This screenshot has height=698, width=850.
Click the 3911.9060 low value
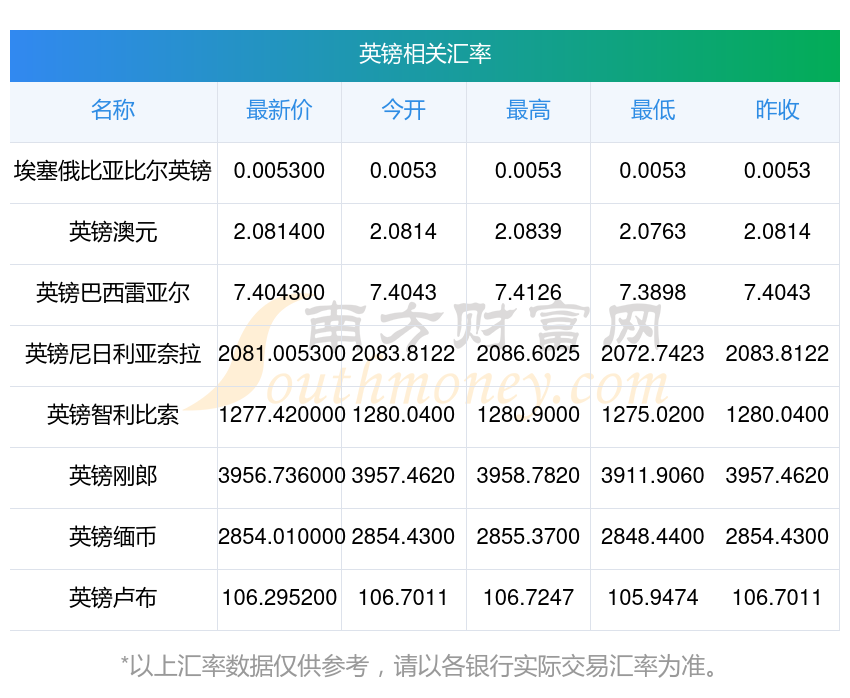(653, 476)
